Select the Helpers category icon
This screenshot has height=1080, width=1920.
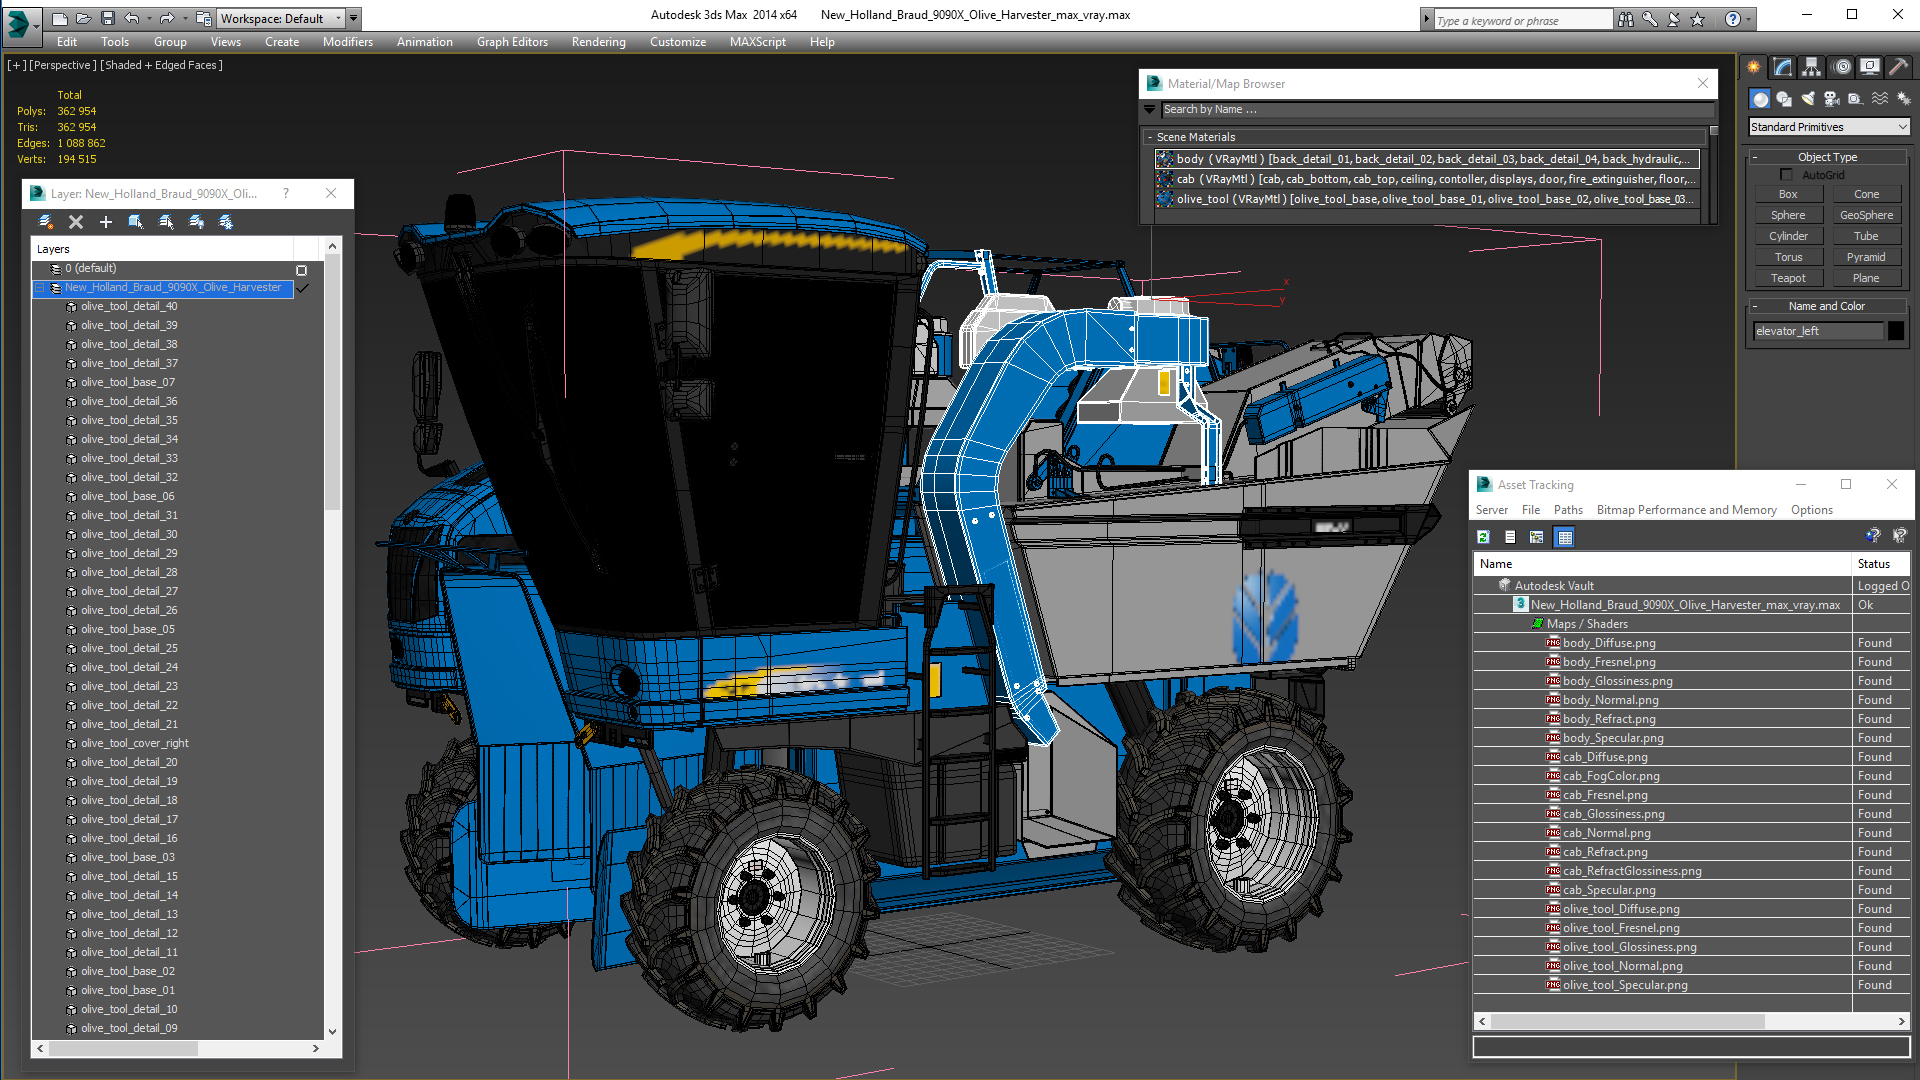(x=1856, y=99)
